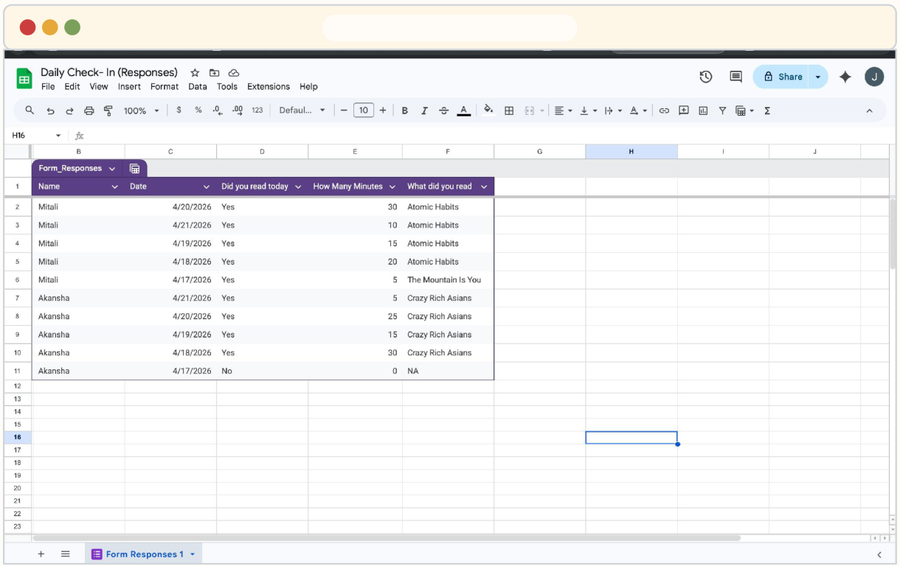The image size is (900, 566).
Task: Star the Daily Check-In document
Action: coord(195,73)
